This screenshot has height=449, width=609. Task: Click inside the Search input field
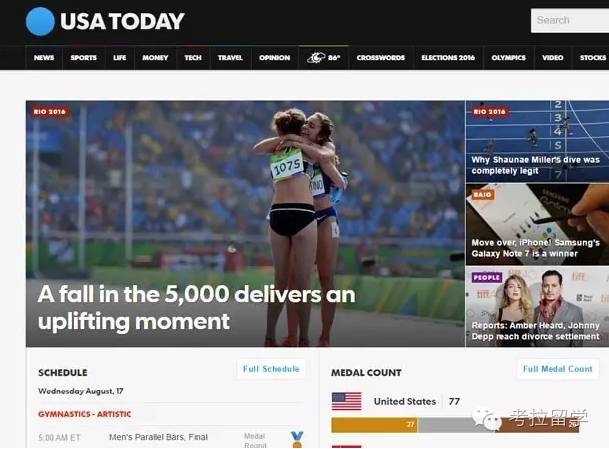pos(570,21)
